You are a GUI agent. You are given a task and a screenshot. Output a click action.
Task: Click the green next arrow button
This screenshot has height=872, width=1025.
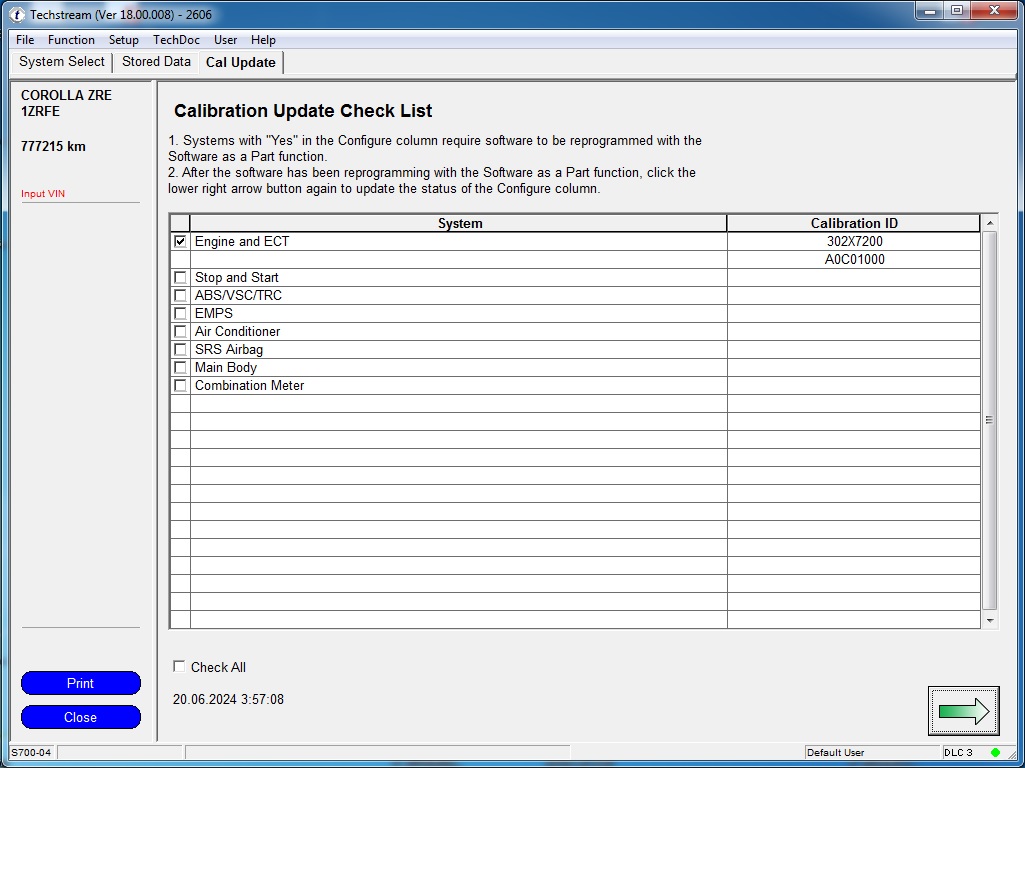tap(963, 711)
